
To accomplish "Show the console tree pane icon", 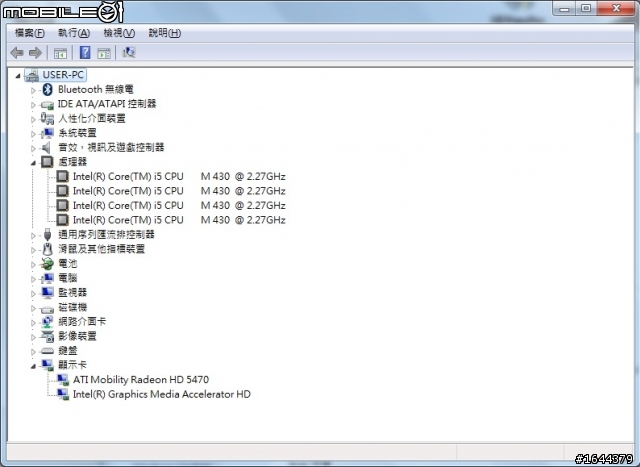I will tap(60, 53).
